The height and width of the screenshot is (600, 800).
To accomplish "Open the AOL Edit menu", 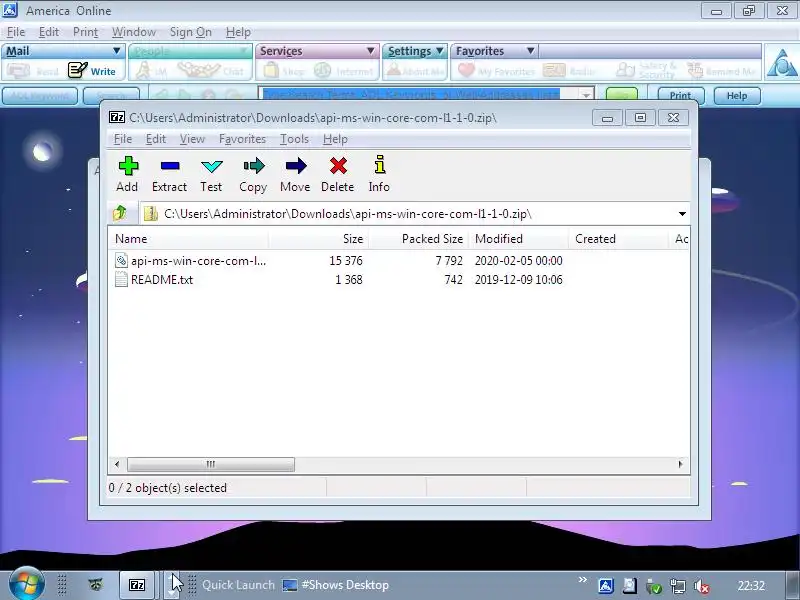I will point(49,32).
